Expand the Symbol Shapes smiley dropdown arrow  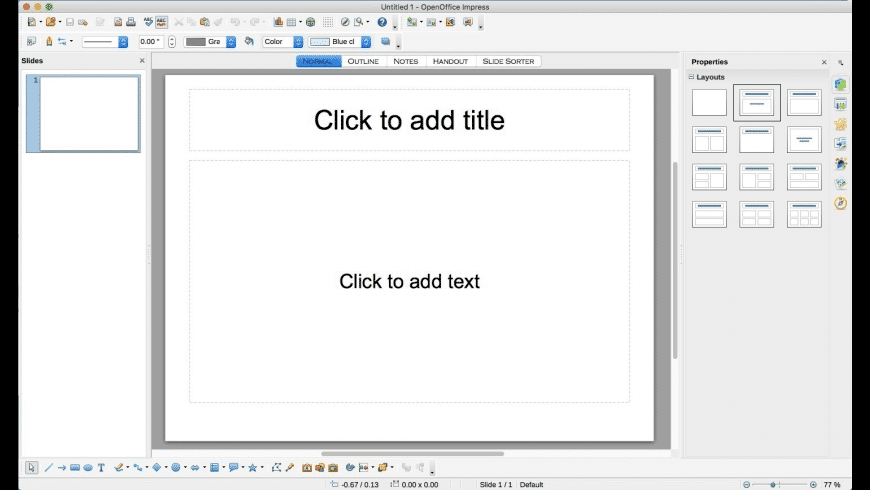(185, 468)
